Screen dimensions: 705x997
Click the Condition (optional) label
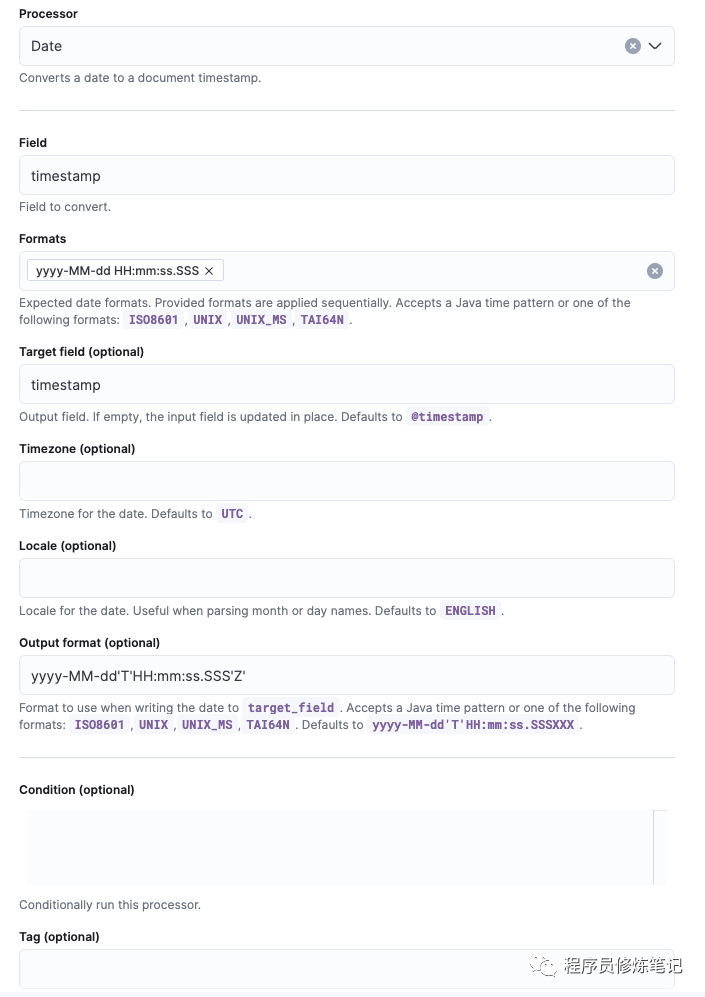[76, 790]
